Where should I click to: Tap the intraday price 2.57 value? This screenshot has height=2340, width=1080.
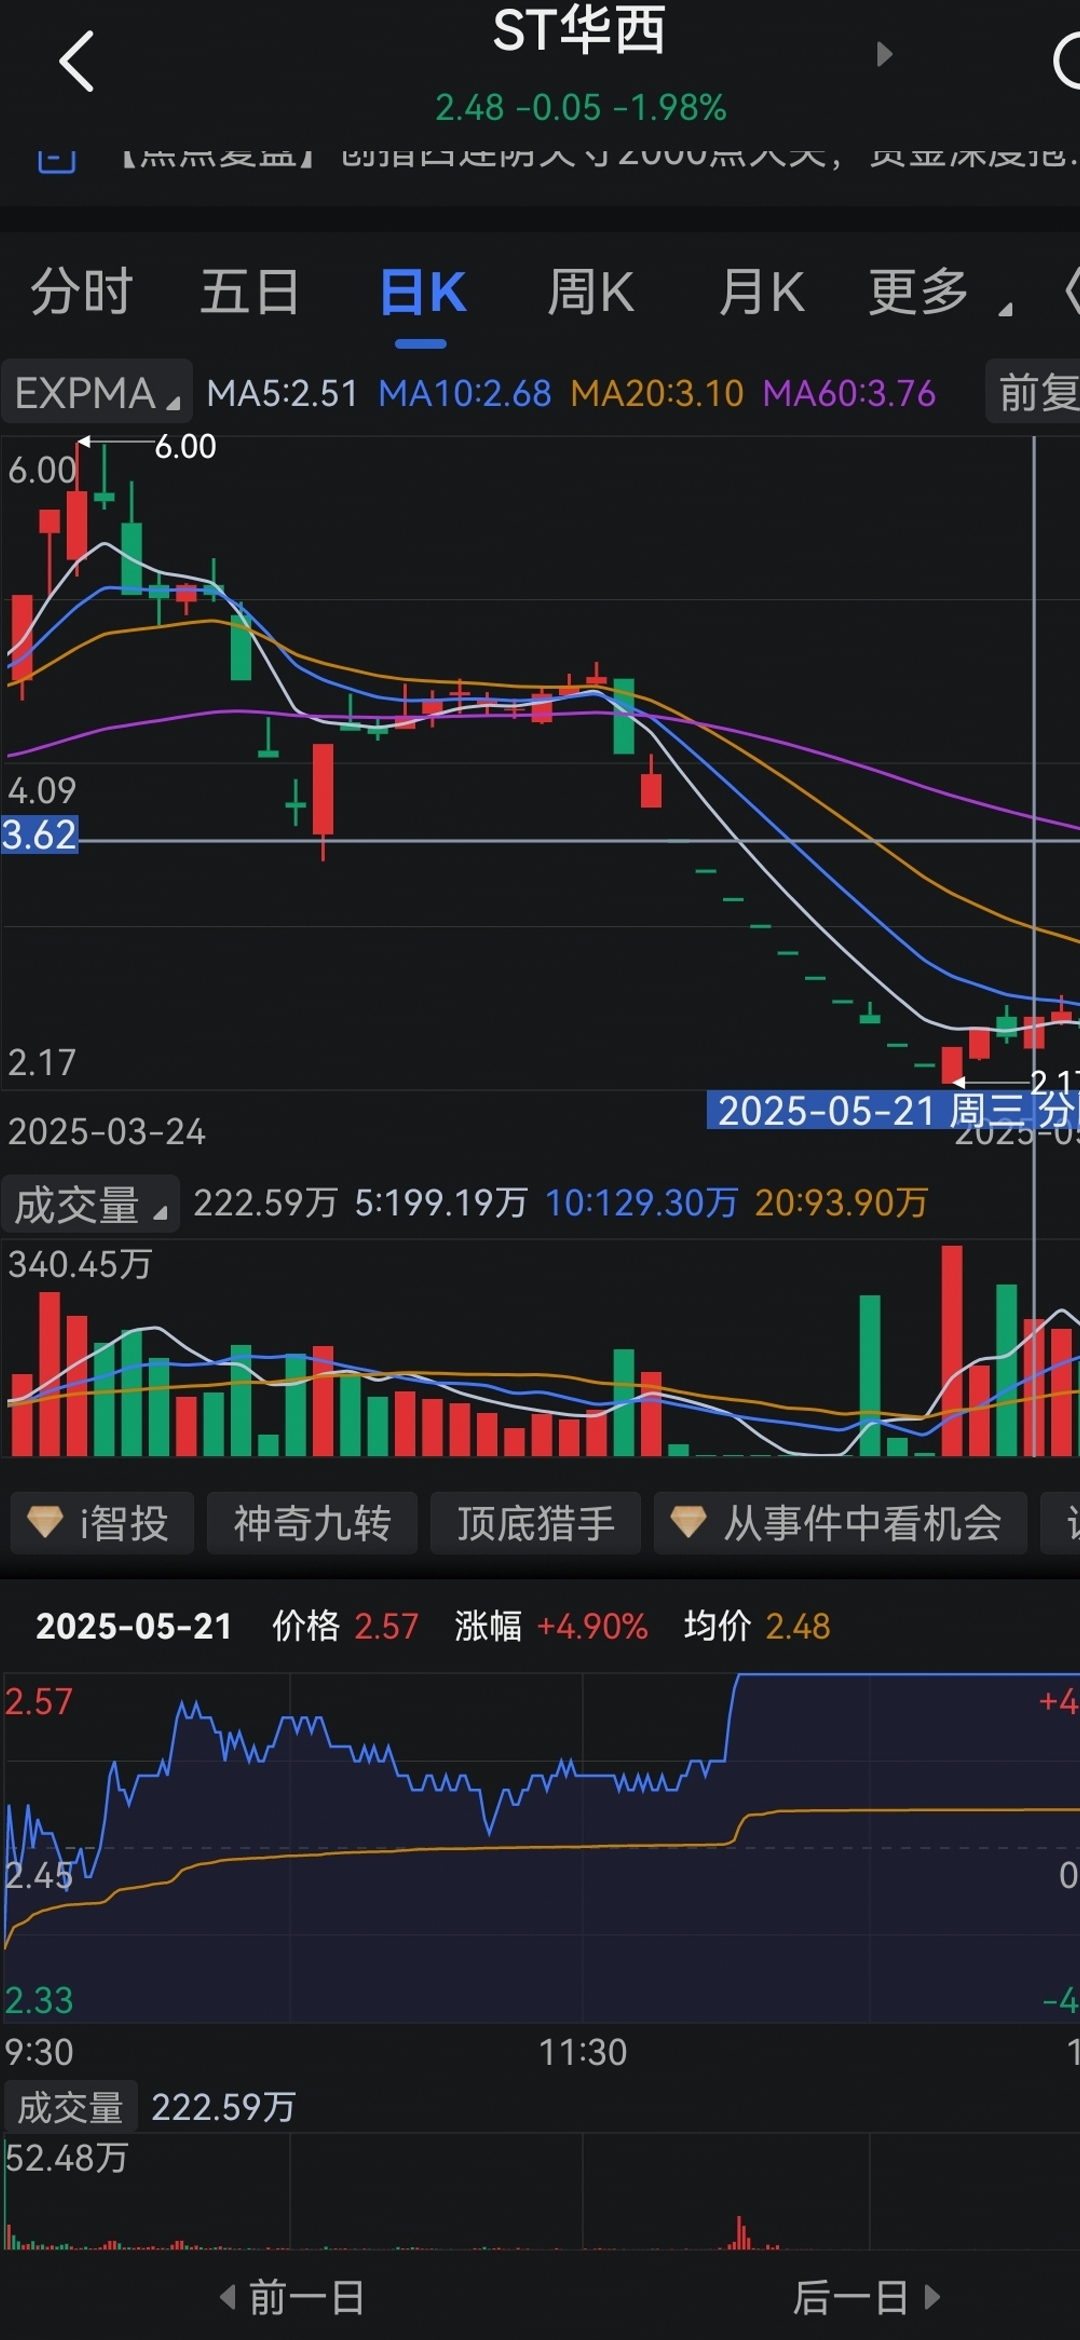[x=387, y=1626]
